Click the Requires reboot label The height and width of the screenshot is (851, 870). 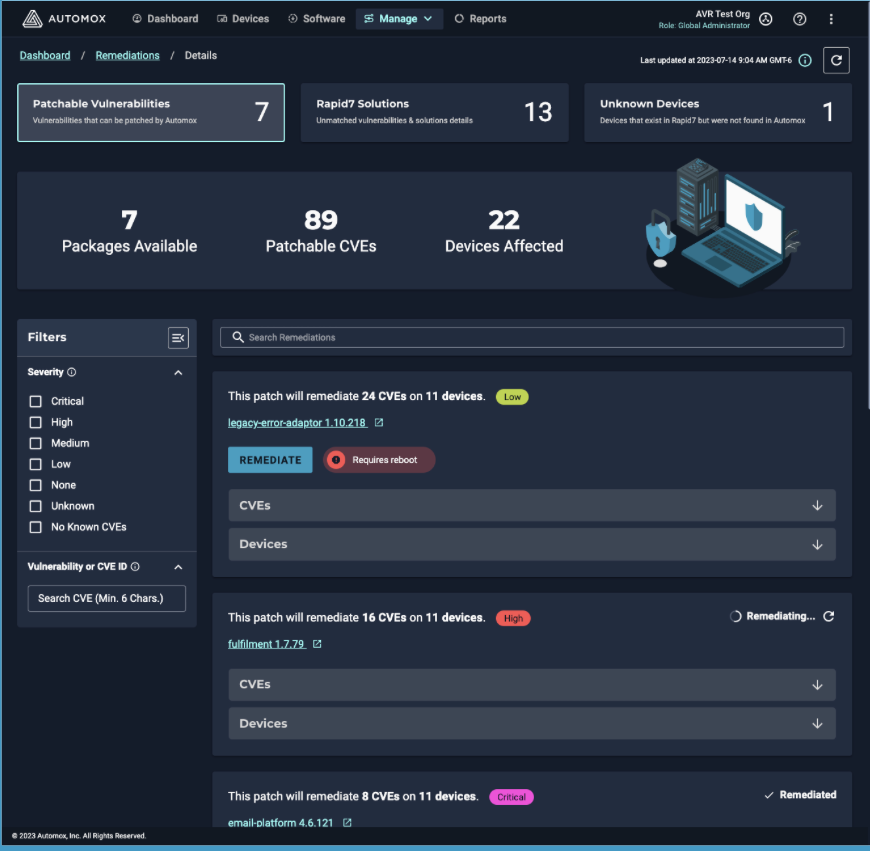pos(385,460)
